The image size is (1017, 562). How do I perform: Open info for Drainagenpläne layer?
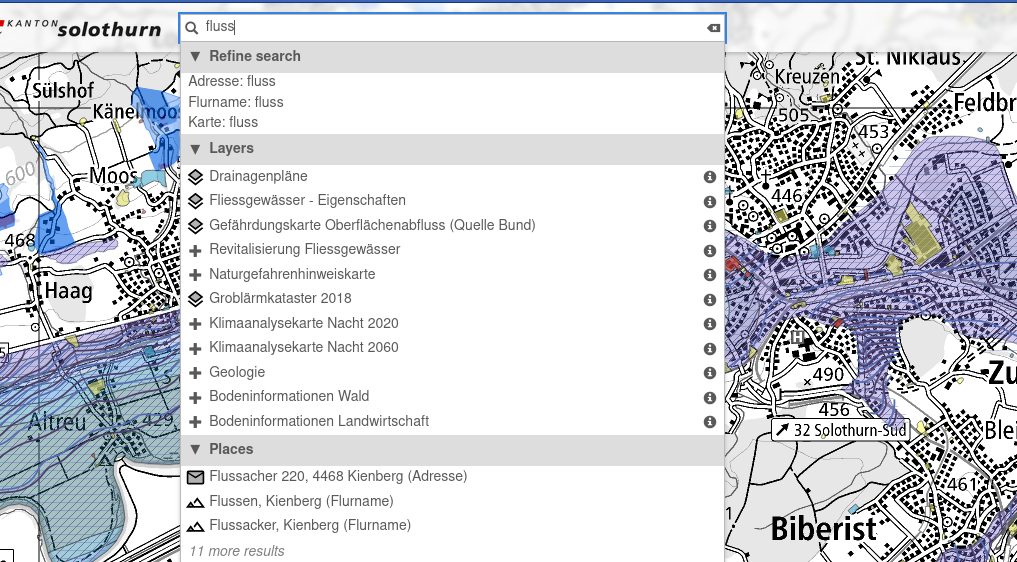pos(710,177)
